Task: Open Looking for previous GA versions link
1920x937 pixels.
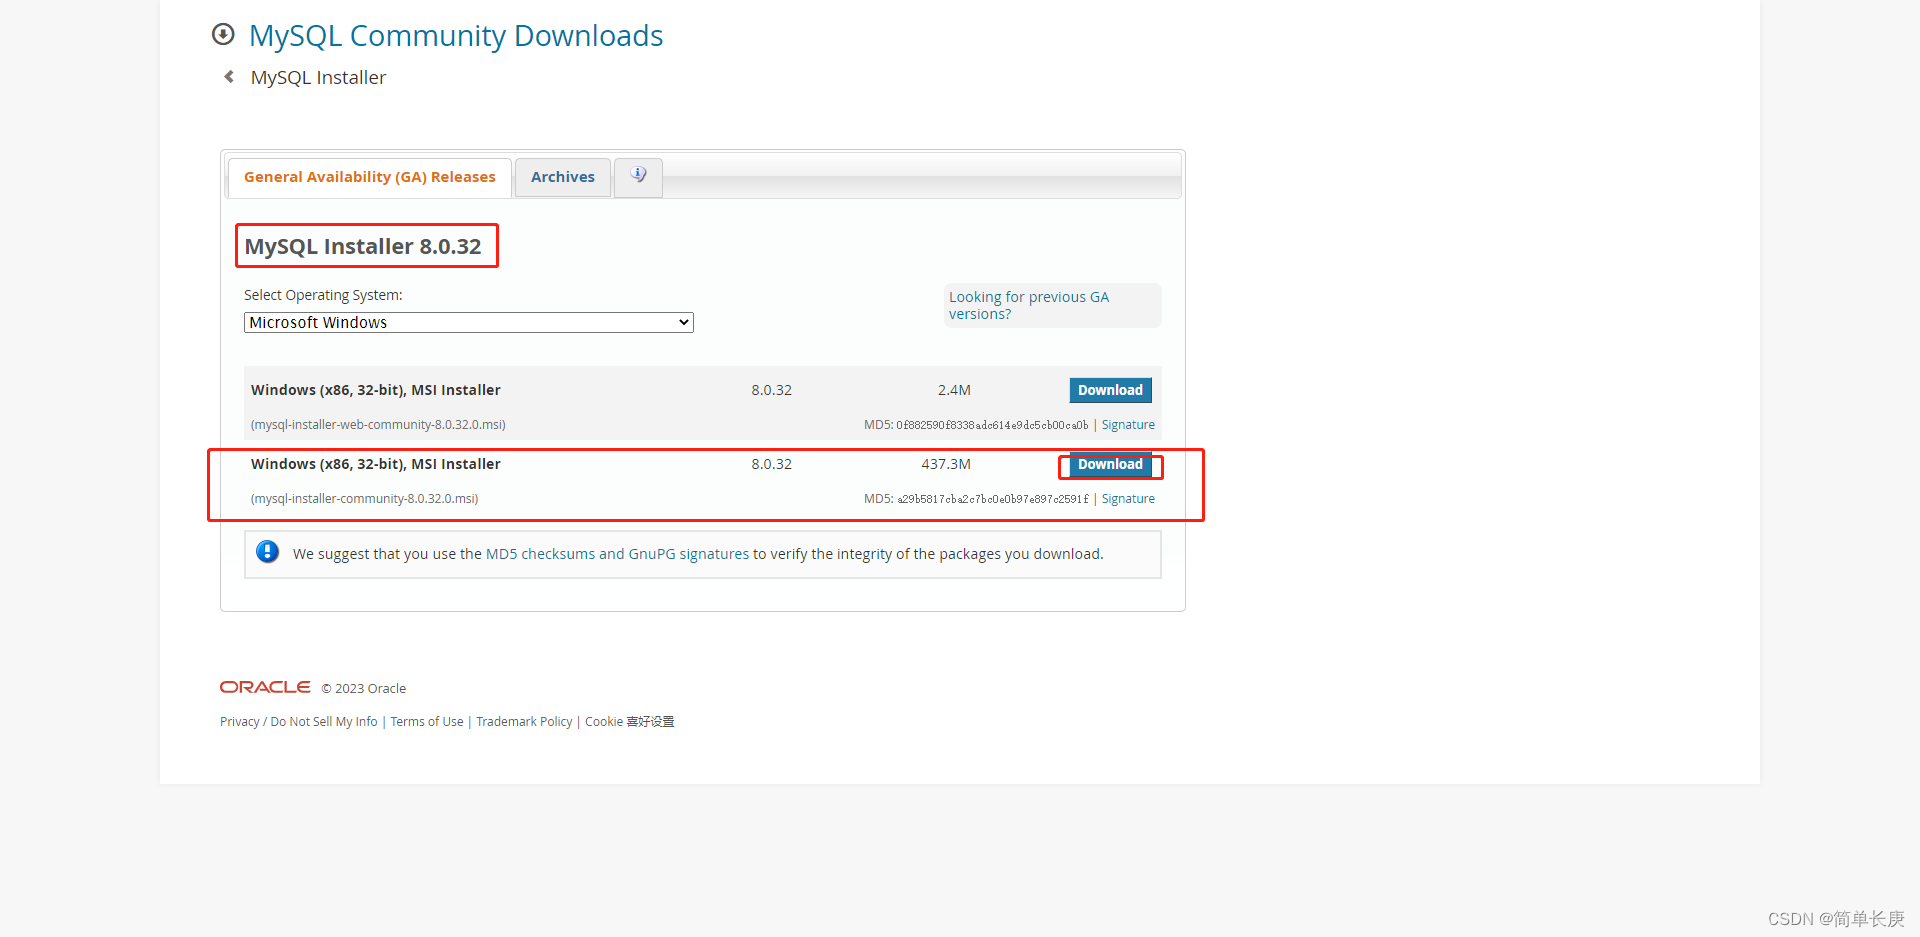Action: pos(1029,305)
